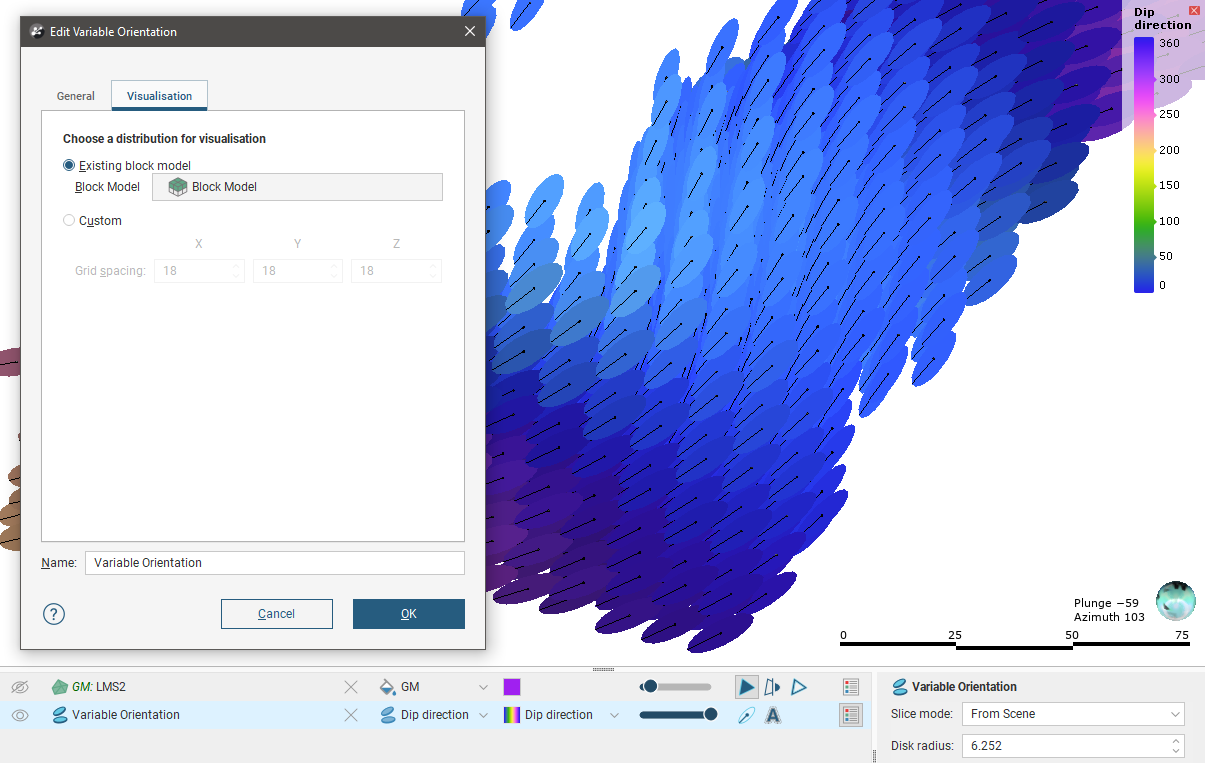
Task: Expand the GM display dropdown for LMS2
Action: [483, 687]
